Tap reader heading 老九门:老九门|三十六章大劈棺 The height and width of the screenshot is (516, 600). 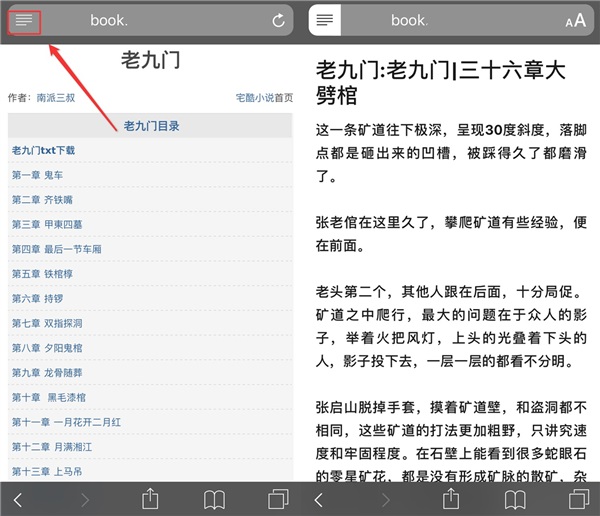441,82
